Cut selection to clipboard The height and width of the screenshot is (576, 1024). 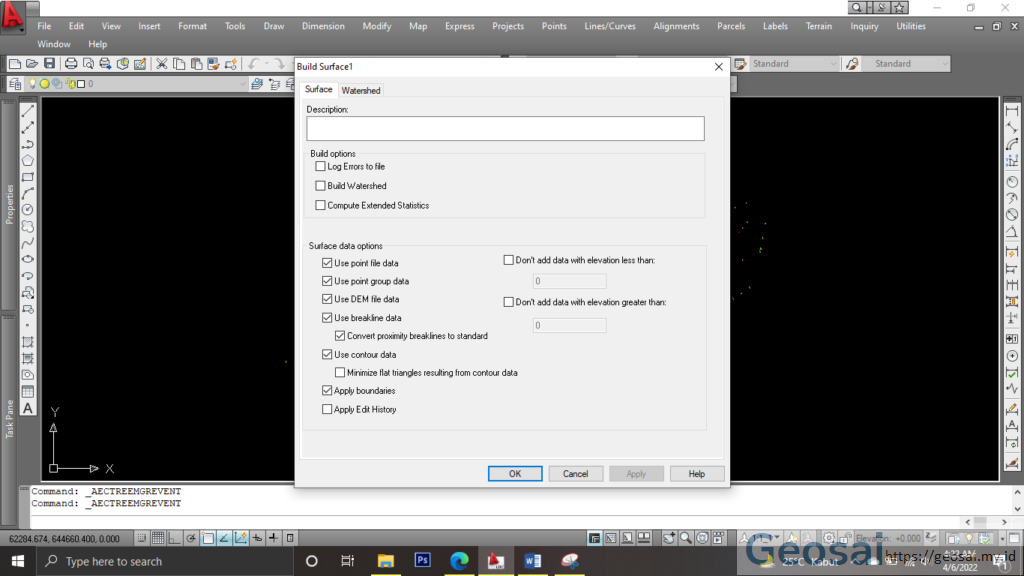159,63
